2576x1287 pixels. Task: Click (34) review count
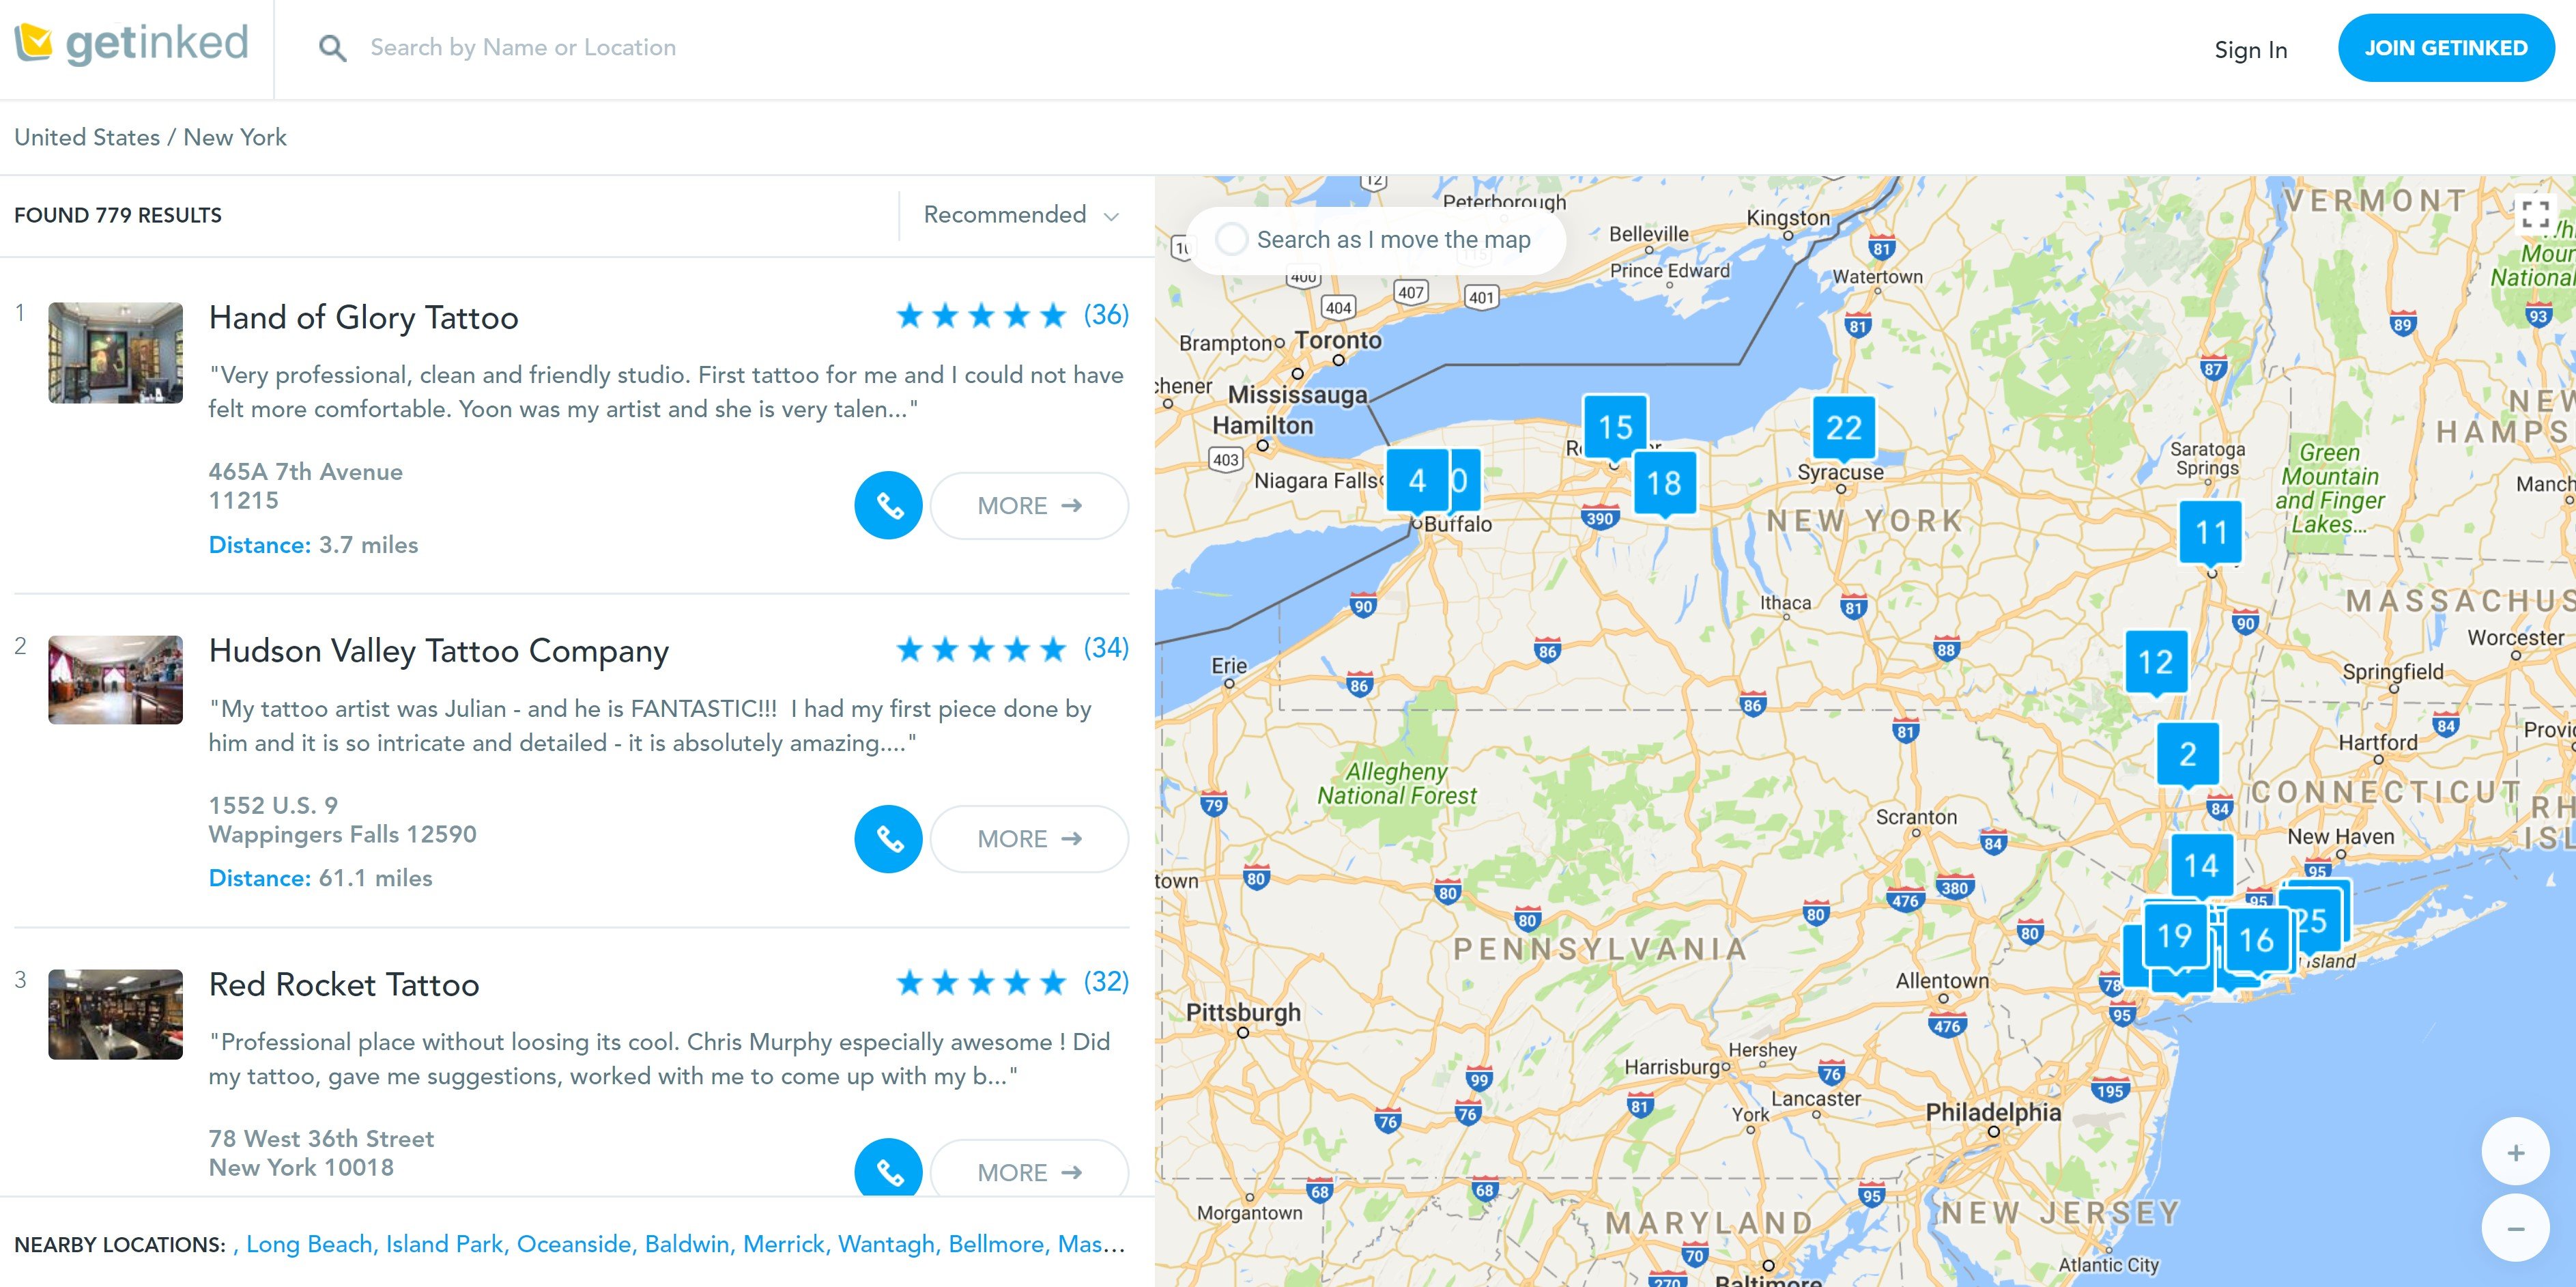point(1106,648)
